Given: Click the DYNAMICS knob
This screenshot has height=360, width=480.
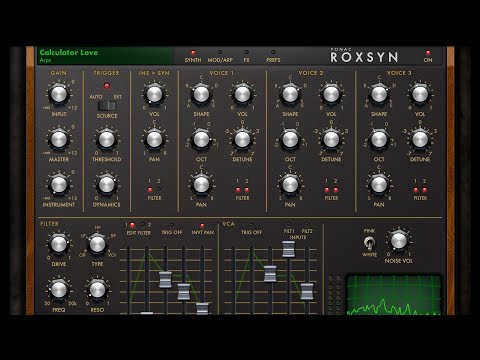Looking at the screenshot, I should [x=107, y=185].
